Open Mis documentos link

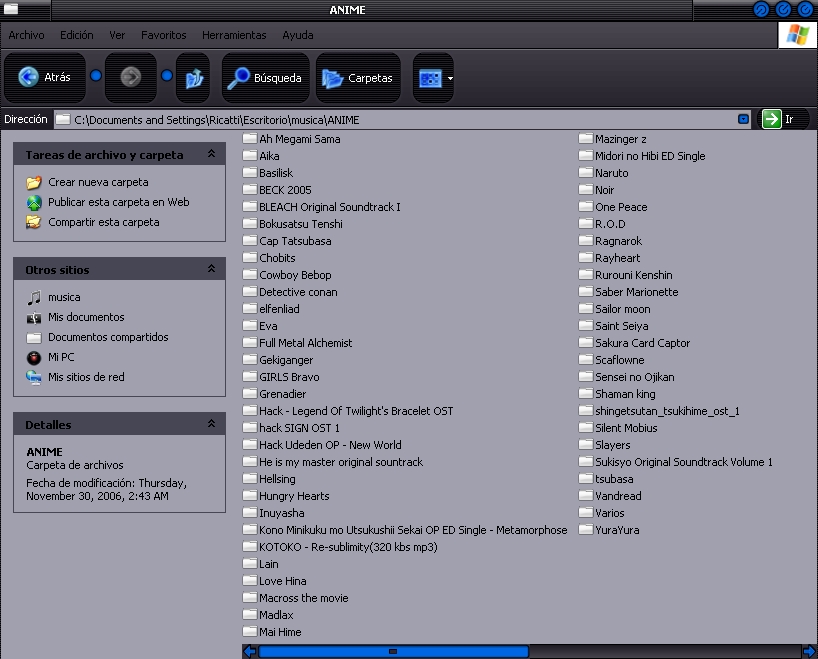click(x=86, y=317)
